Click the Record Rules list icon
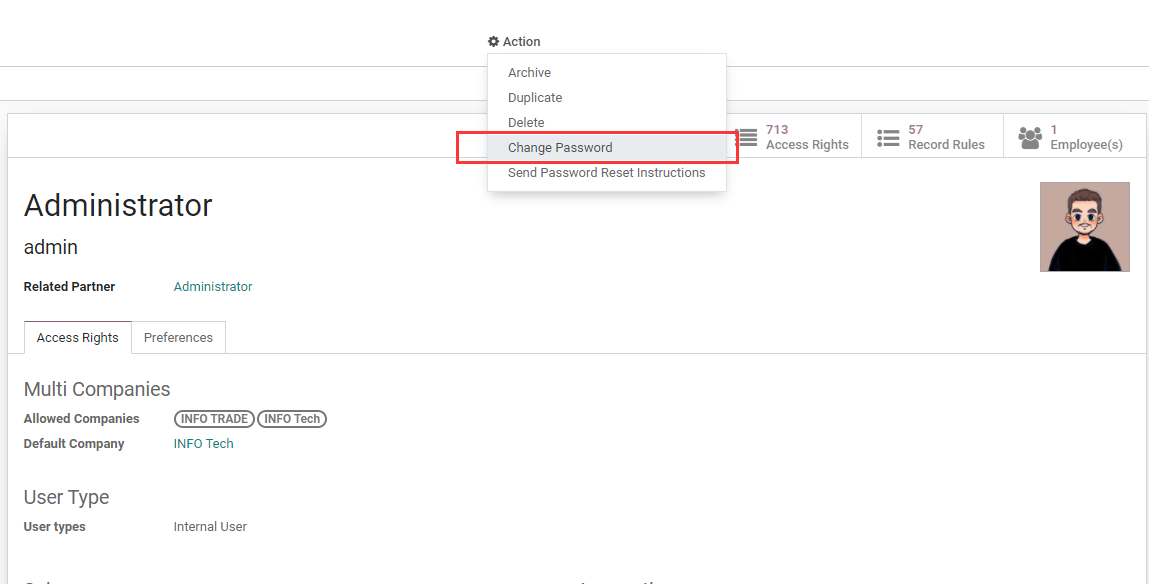The width and height of the screenshot is (1149, 584). (x=888, y=137)
